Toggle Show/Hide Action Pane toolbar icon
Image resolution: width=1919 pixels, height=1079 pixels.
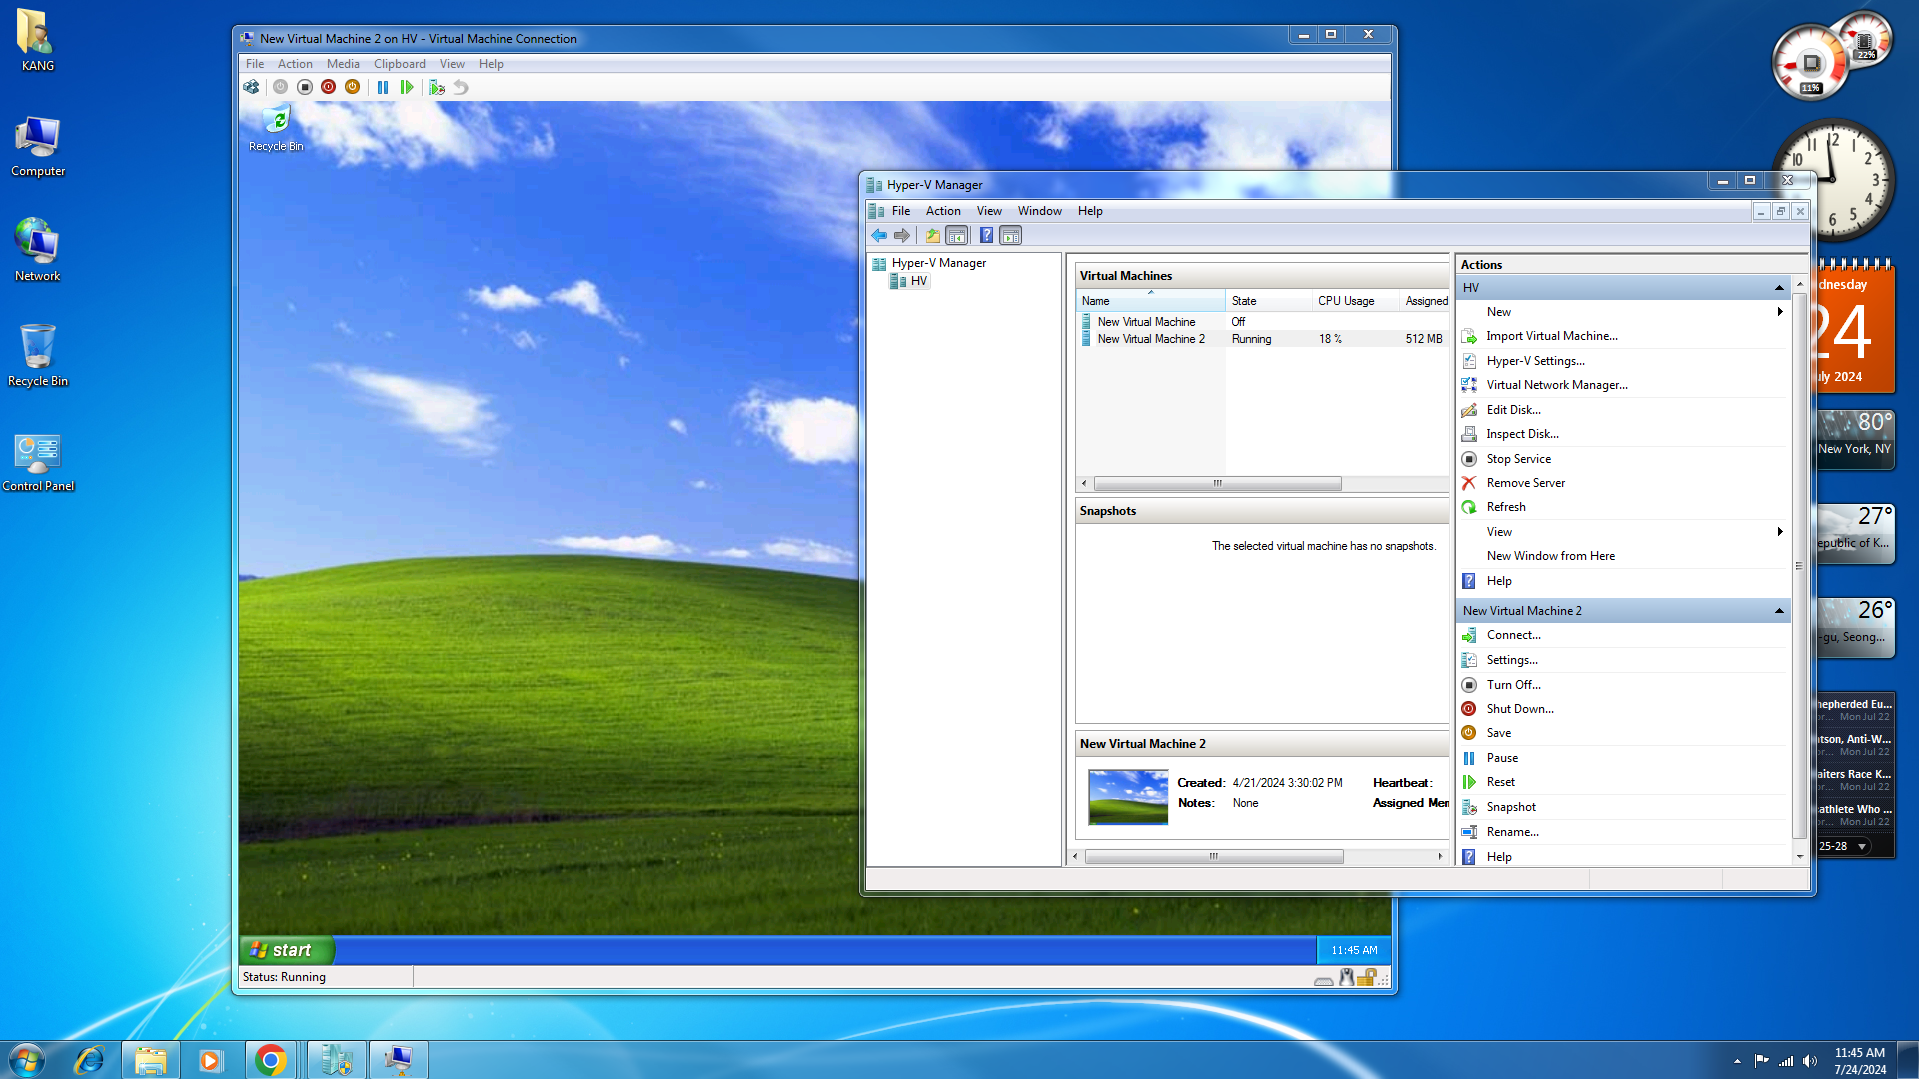click(x=1011, y=235)
